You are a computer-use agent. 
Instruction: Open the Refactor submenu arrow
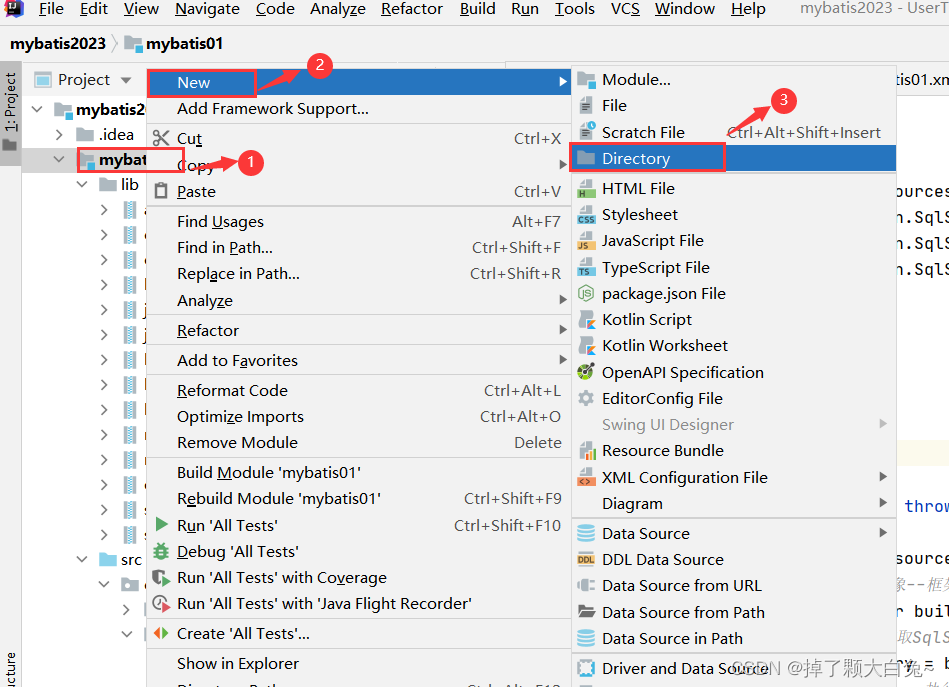coord(563,330)
